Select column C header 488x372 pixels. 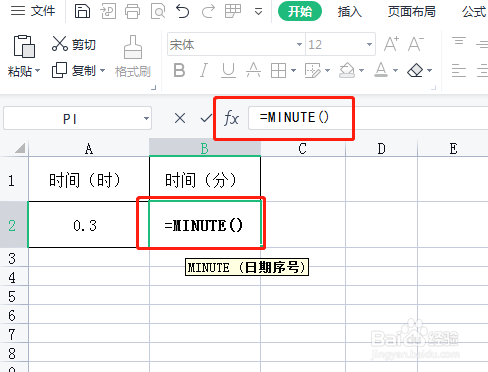(303, 148)
